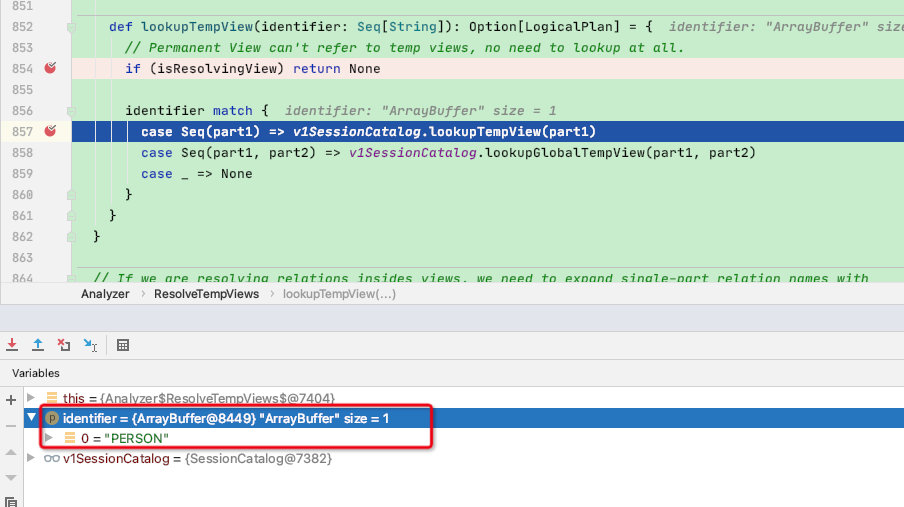Viewport: 904px width, 507px height.
Task: Click the up arrow in variables sidebar
Action: (x=11, y=453)
